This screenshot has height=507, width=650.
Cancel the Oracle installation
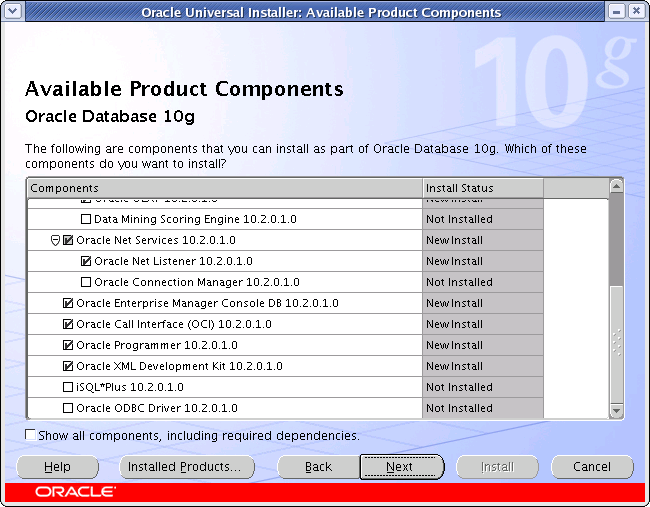[592, 467]
